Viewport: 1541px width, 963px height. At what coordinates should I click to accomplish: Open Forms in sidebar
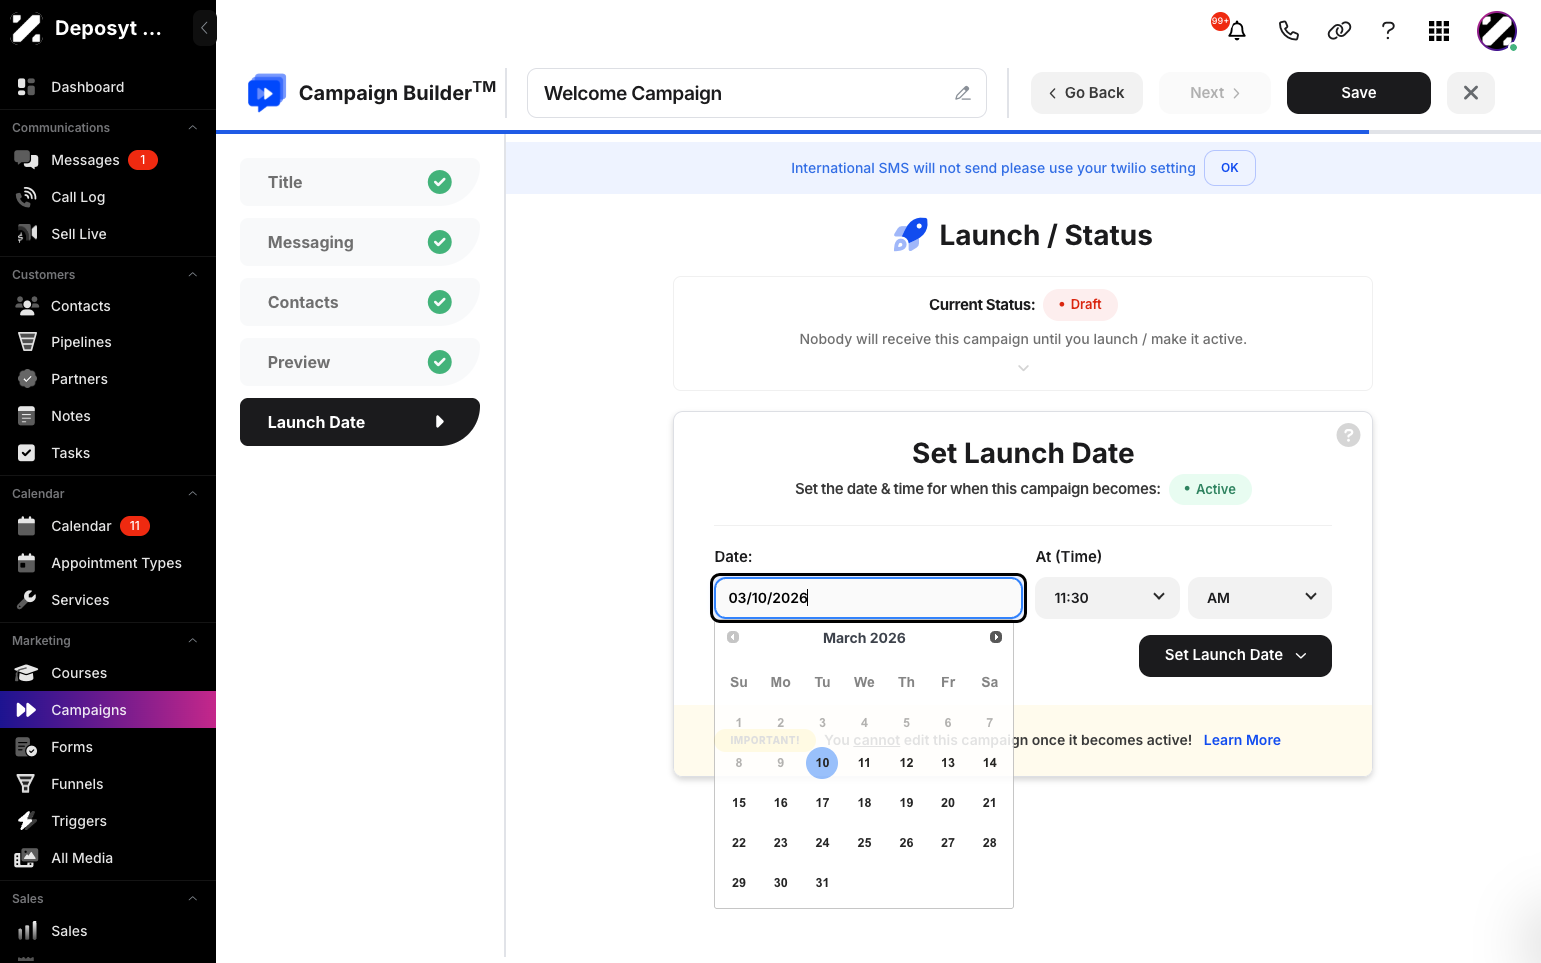(x=108, y=747)
